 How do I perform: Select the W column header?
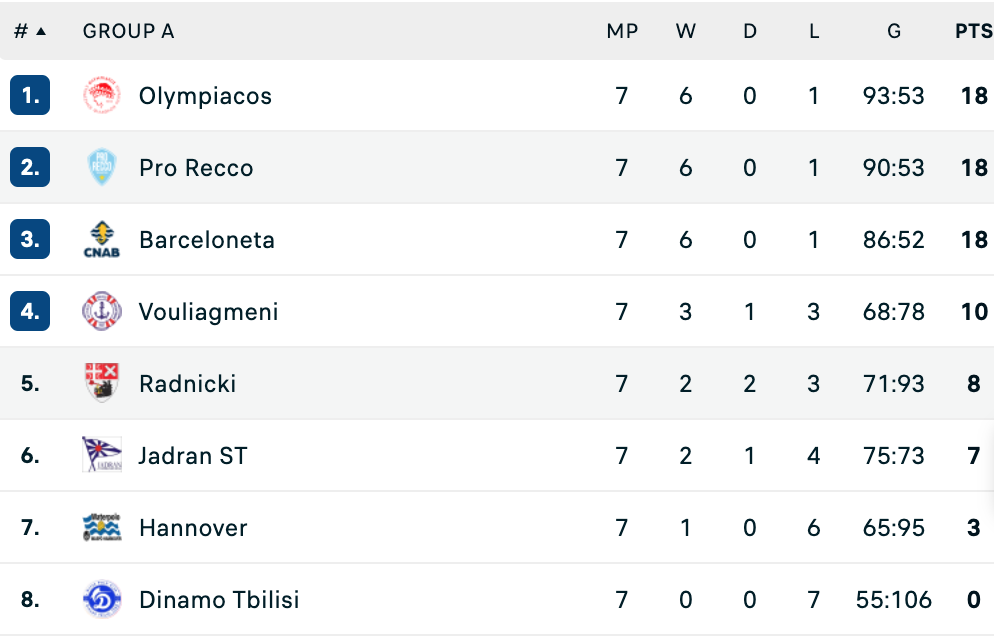pos(686,31)
